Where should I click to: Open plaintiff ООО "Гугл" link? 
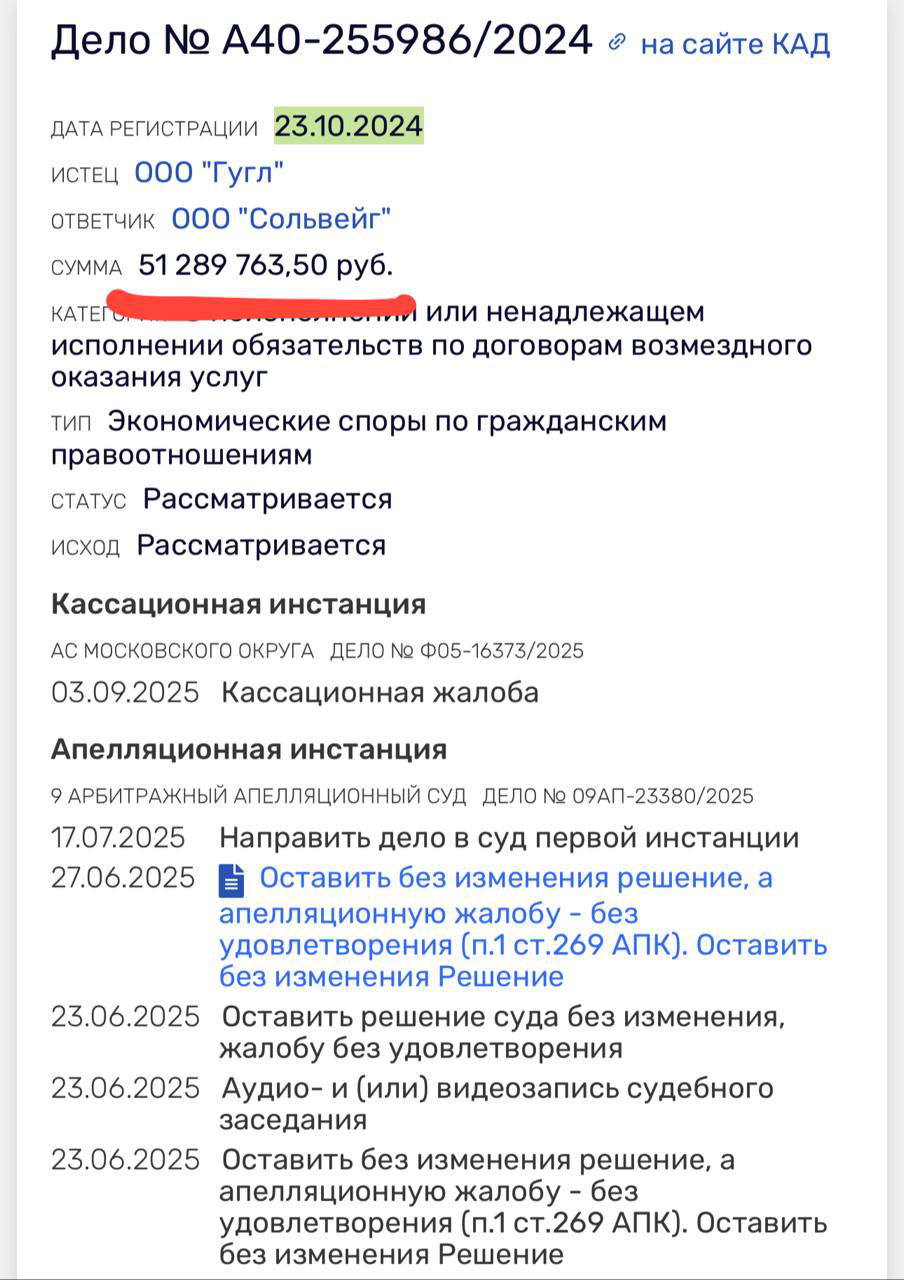tap(209, 174)
